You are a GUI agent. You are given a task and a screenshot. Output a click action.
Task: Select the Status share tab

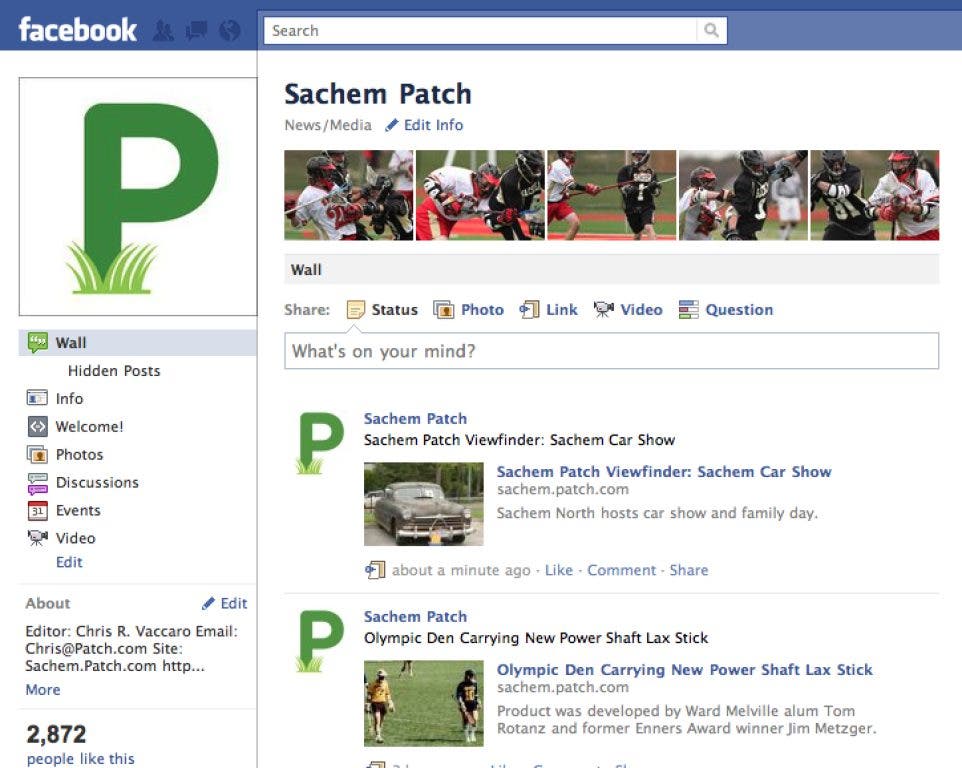tap(382, 310)
